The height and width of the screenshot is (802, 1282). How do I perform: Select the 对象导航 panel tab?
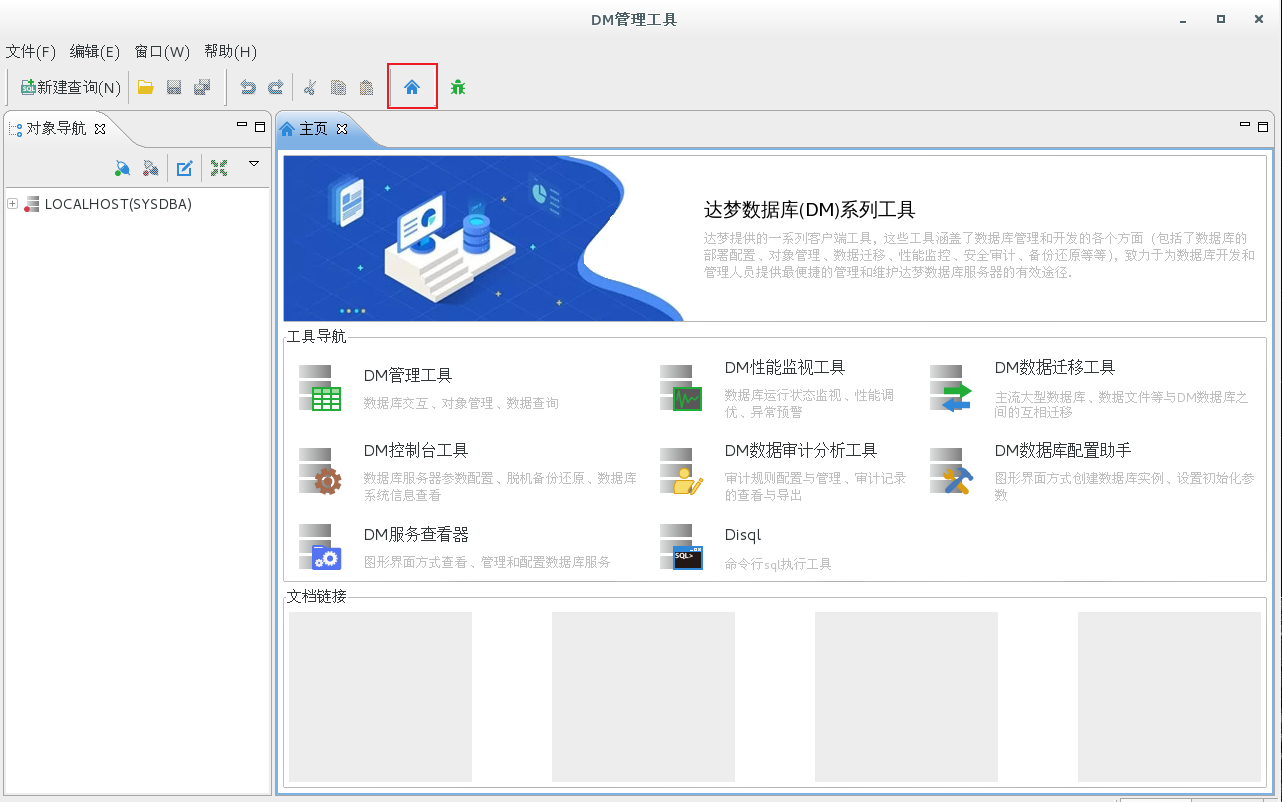coord(56,128)
